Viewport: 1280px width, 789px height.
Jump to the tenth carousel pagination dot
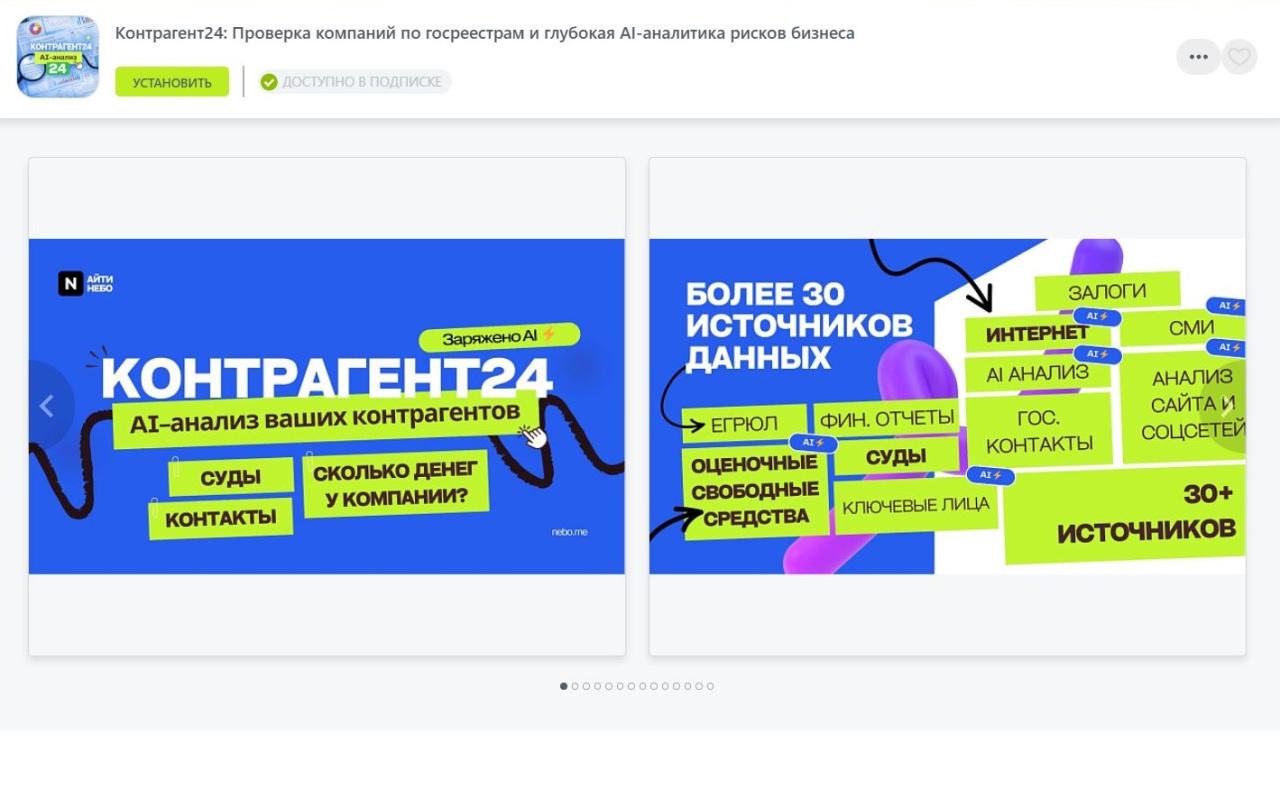[x=665, y=686]
